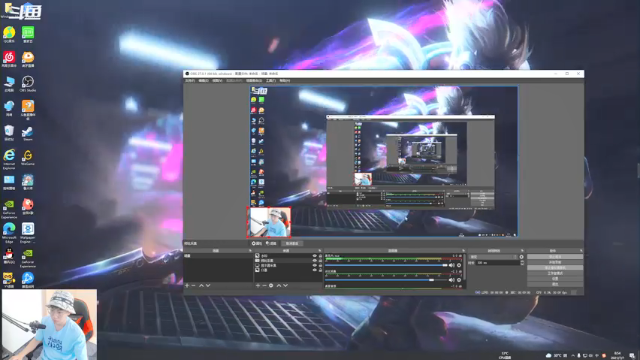Open Steam desktop shortcut
640x360 pixels.
click(x=28, y=133)
